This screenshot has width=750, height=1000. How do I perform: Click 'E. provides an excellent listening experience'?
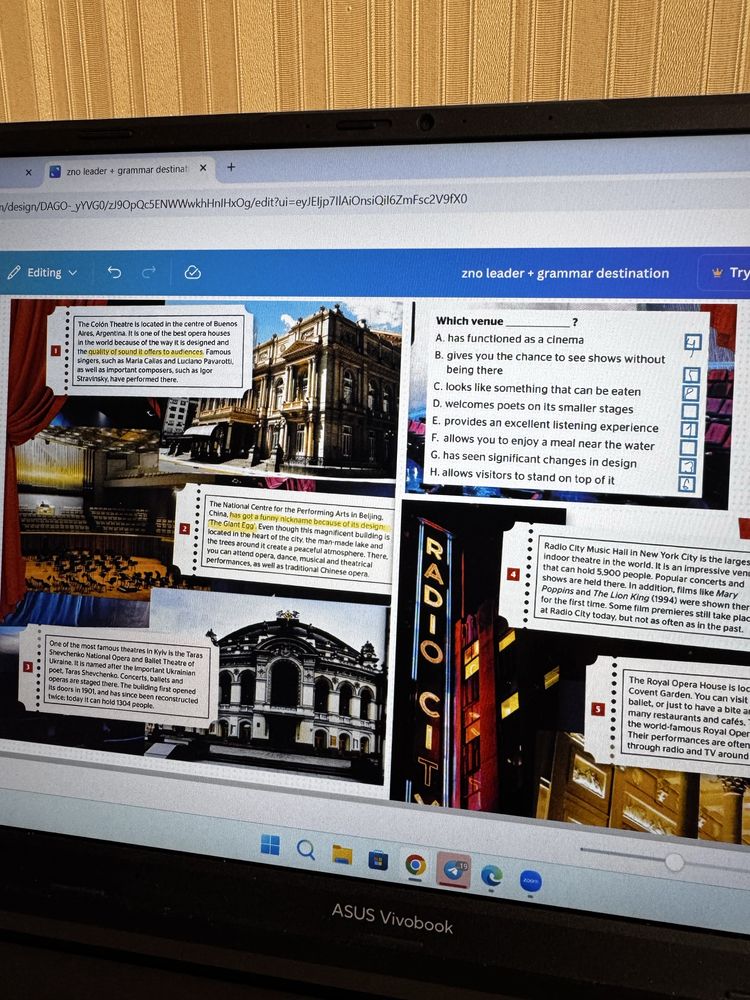pyautogui.click(x=545, y=424)
